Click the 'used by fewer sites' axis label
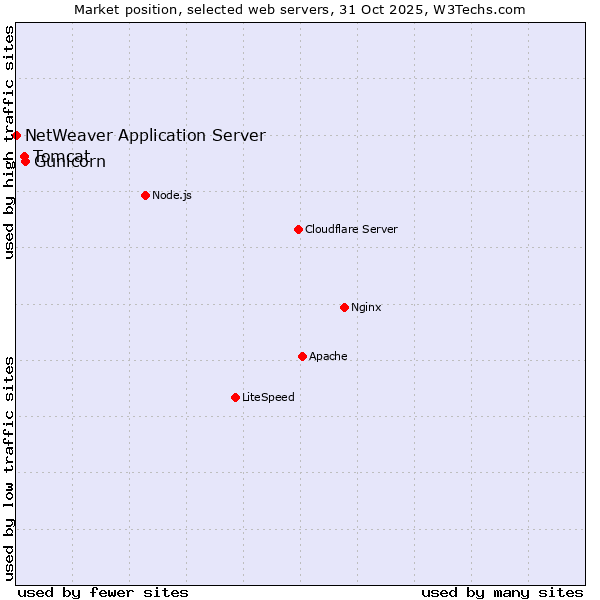This screenshot has height=600, width=600. point(103,592)
